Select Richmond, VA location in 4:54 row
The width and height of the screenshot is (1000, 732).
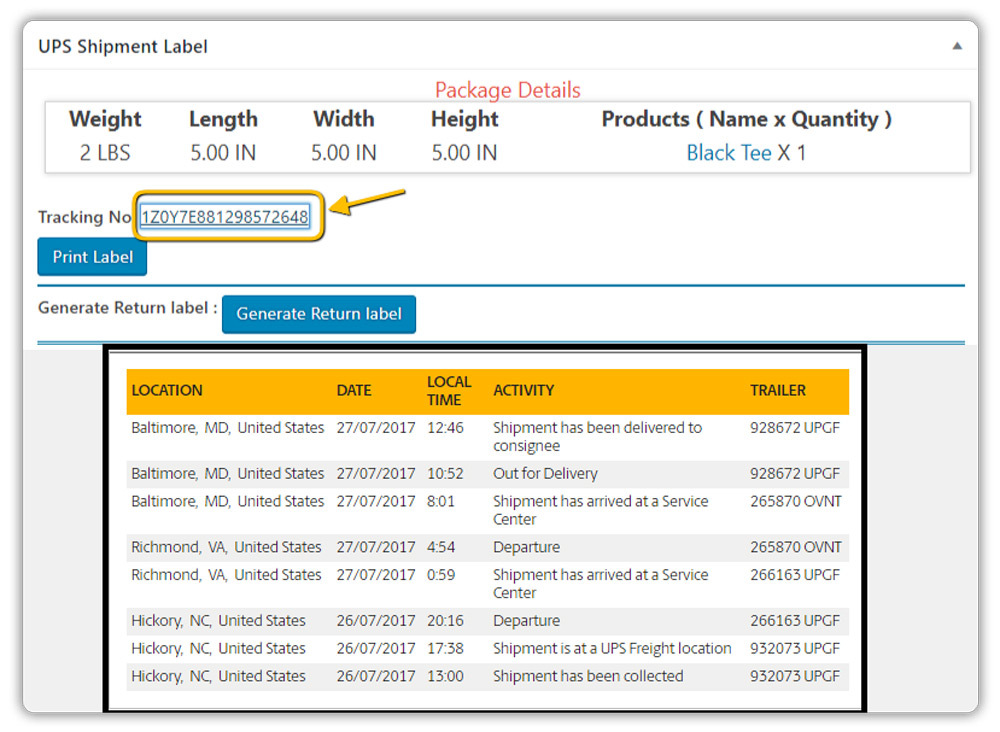point(226,547)
